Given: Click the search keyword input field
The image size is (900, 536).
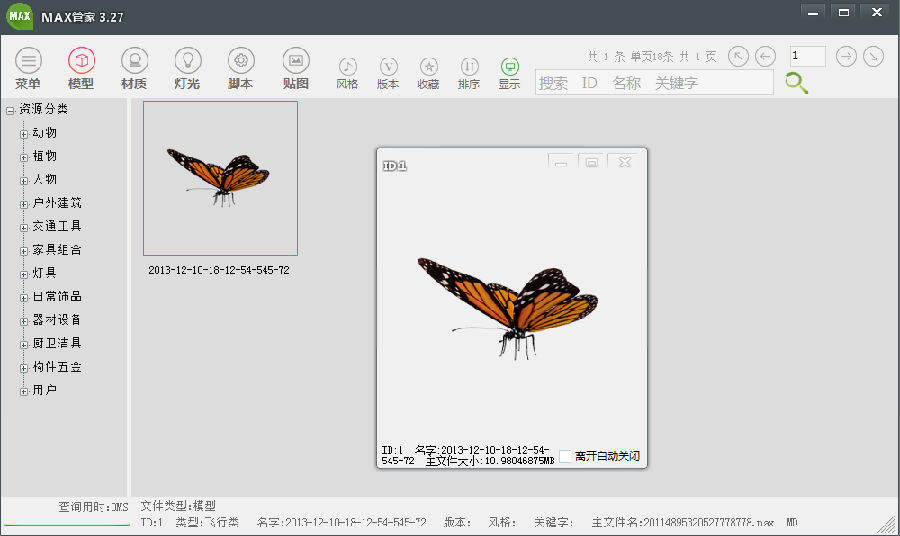Looking at the screenshot, I should click(654, 83).
